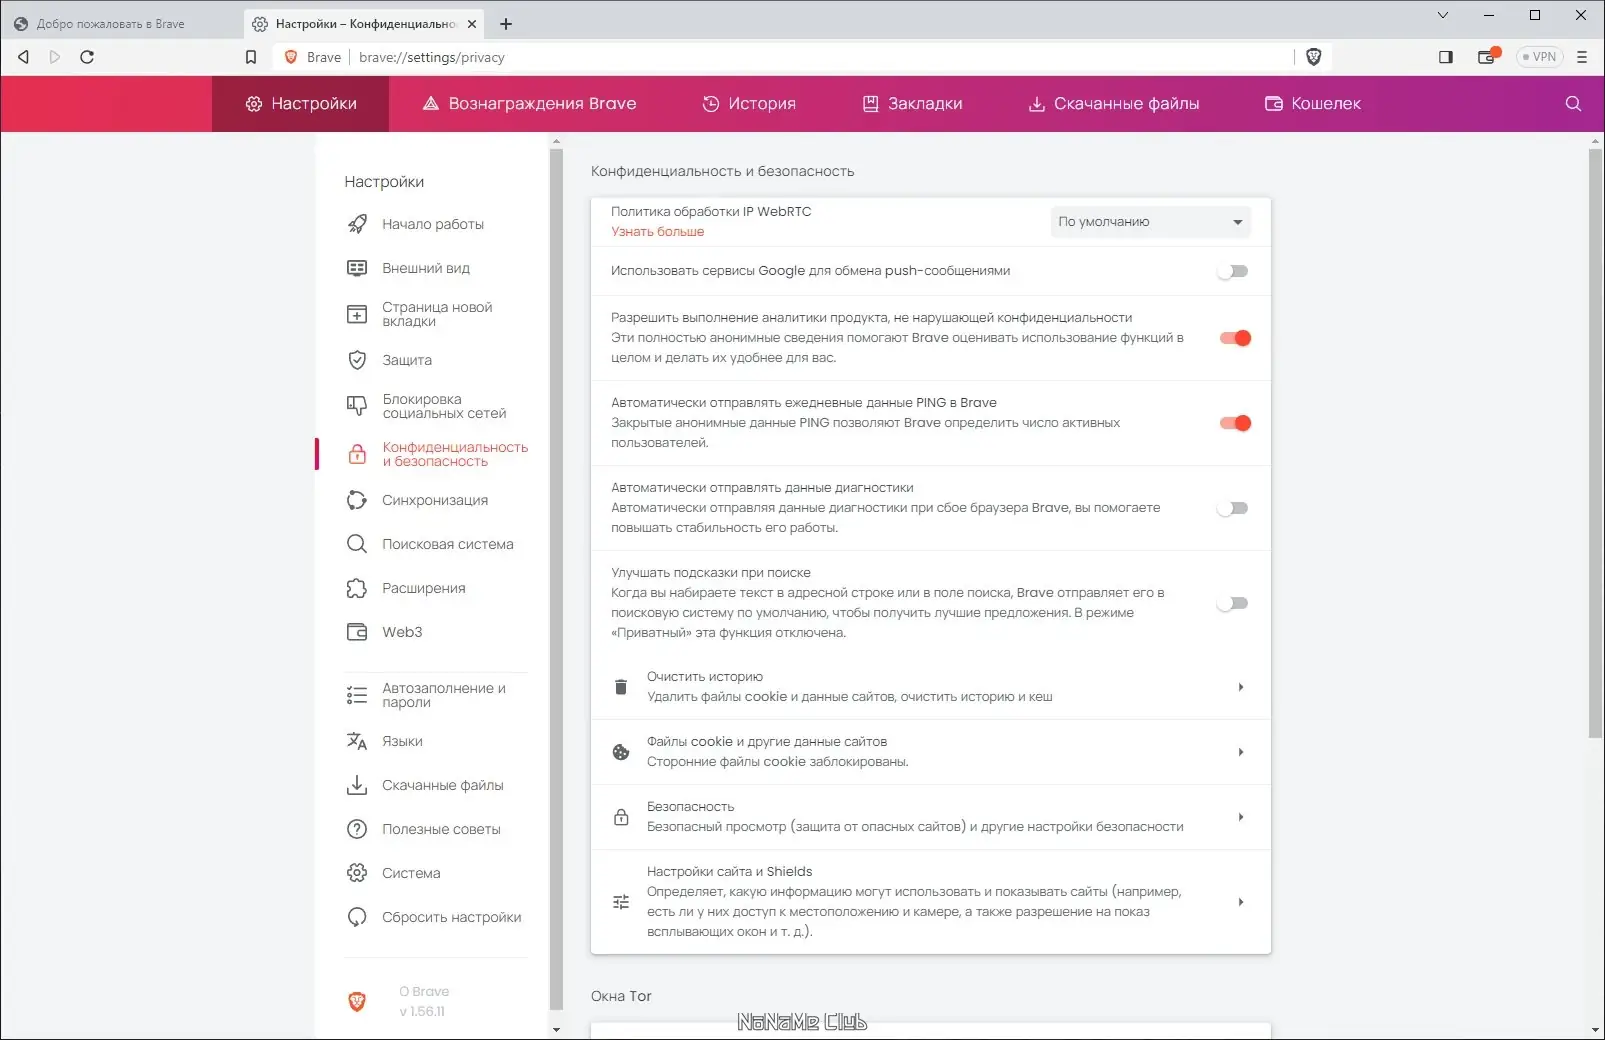Click the bookmark icon beside the address bar
Viewport: 1605px width, 1040px height.
[x=251, y=57]
